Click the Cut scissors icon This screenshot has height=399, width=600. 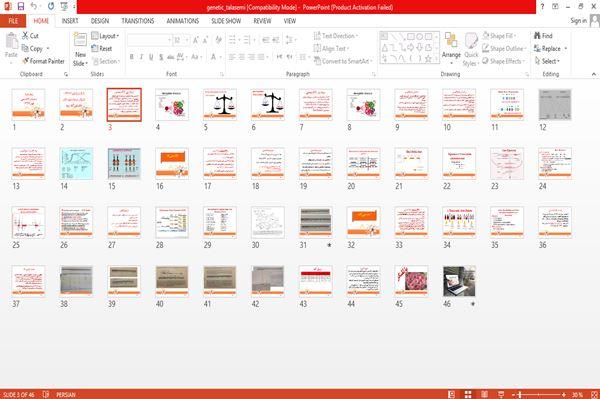click(x=25, y=36)
